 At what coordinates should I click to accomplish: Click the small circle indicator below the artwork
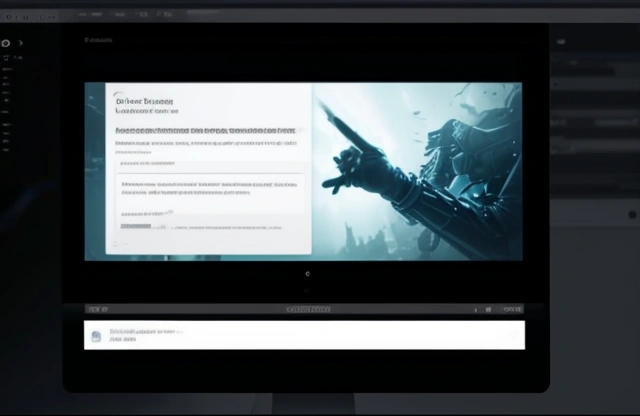[x=308, y=273]
